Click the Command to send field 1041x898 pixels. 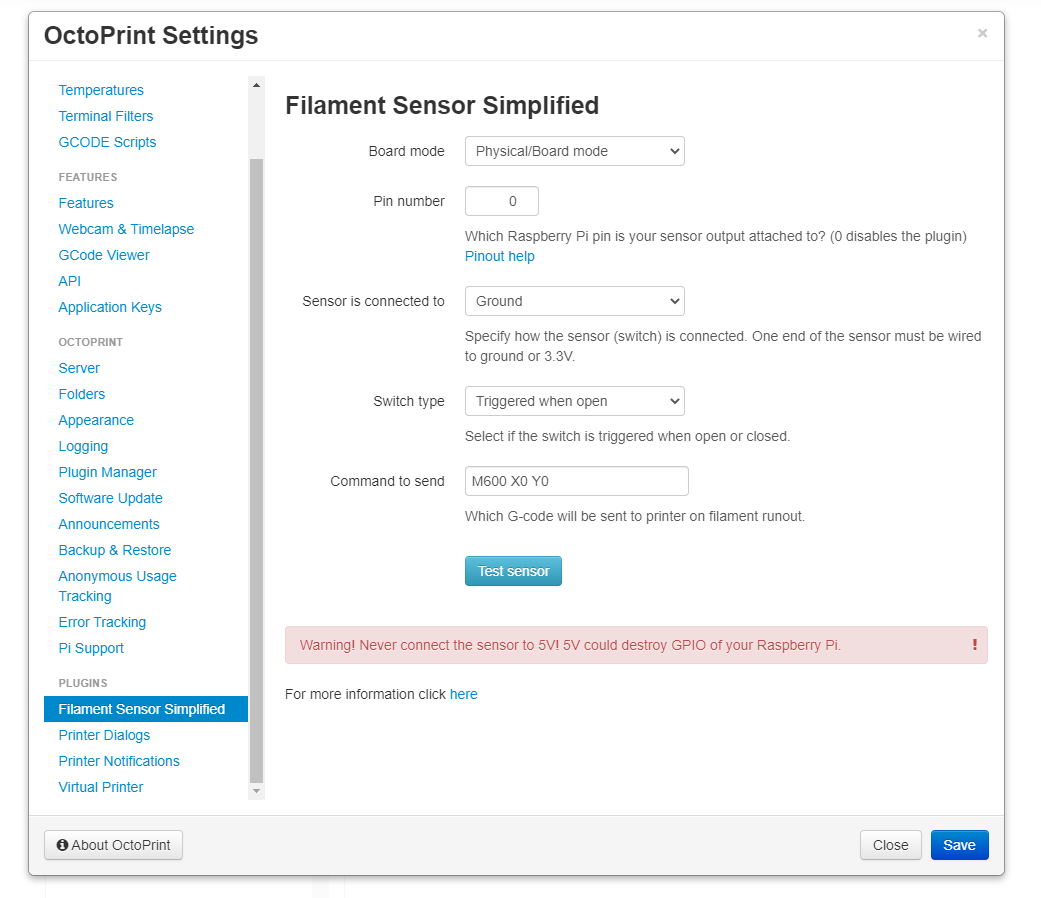[577, 481]
